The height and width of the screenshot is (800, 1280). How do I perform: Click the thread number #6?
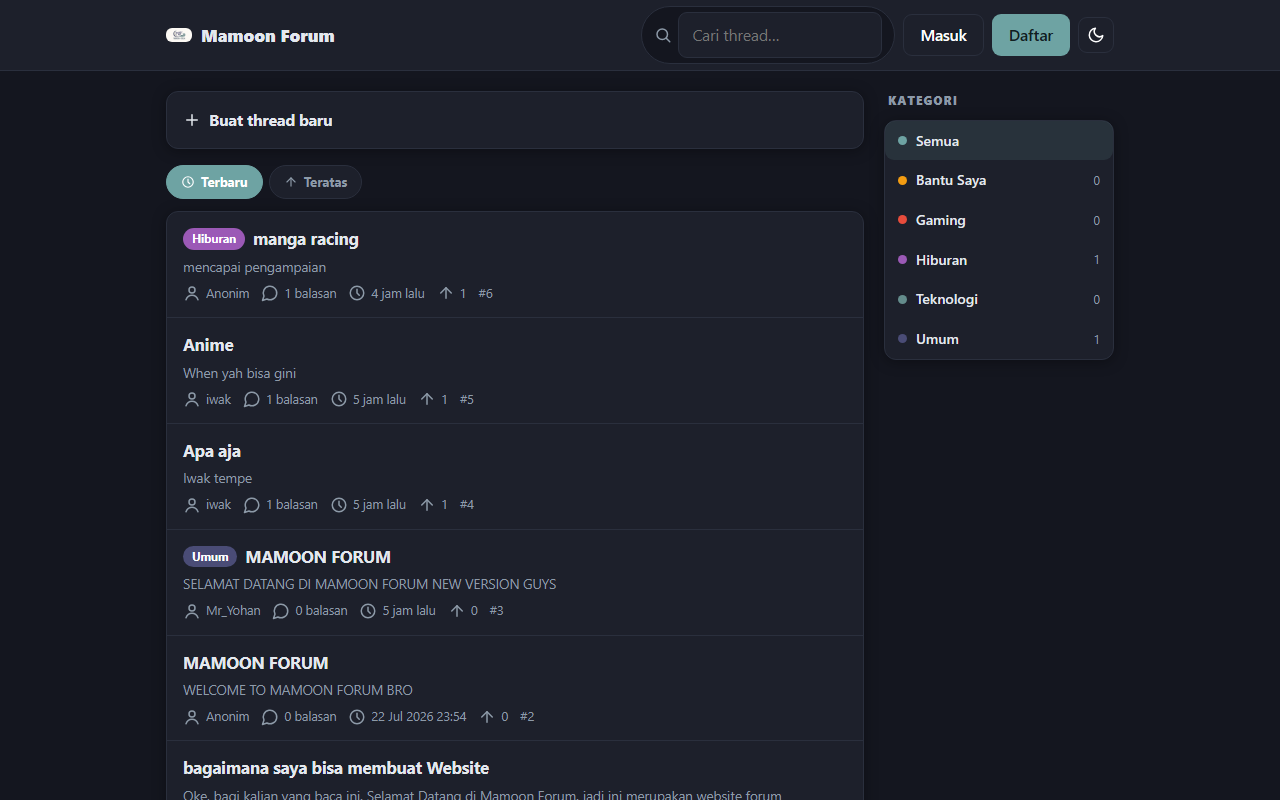486,293
